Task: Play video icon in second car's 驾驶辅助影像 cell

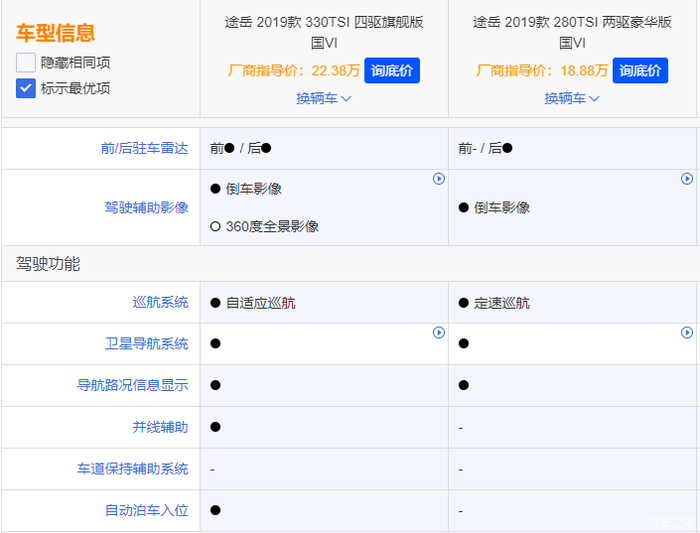Action: [x=687, y=179]
